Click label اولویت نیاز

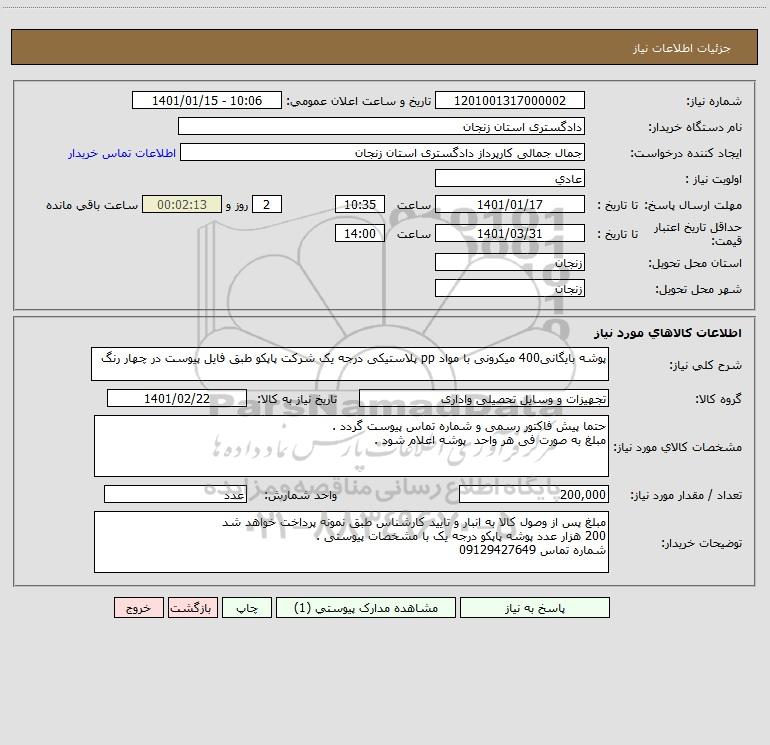713,180
